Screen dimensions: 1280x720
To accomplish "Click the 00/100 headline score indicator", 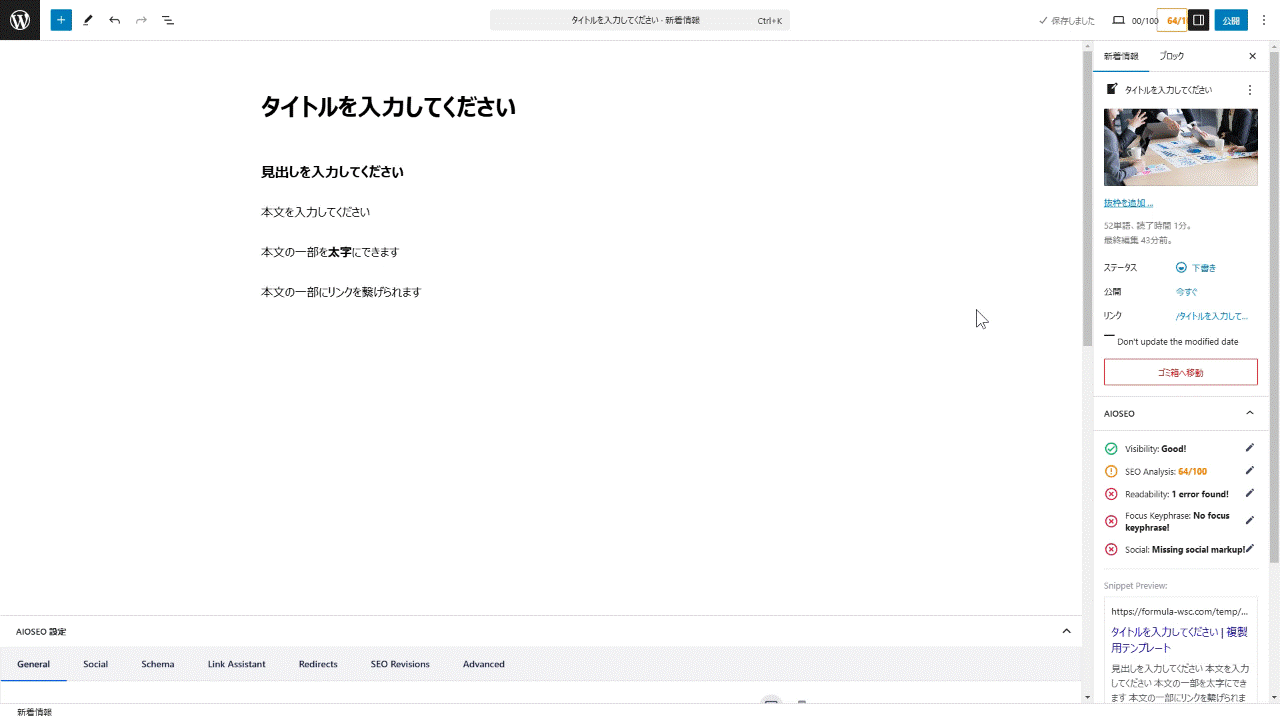I will [x=1144, y=20].
